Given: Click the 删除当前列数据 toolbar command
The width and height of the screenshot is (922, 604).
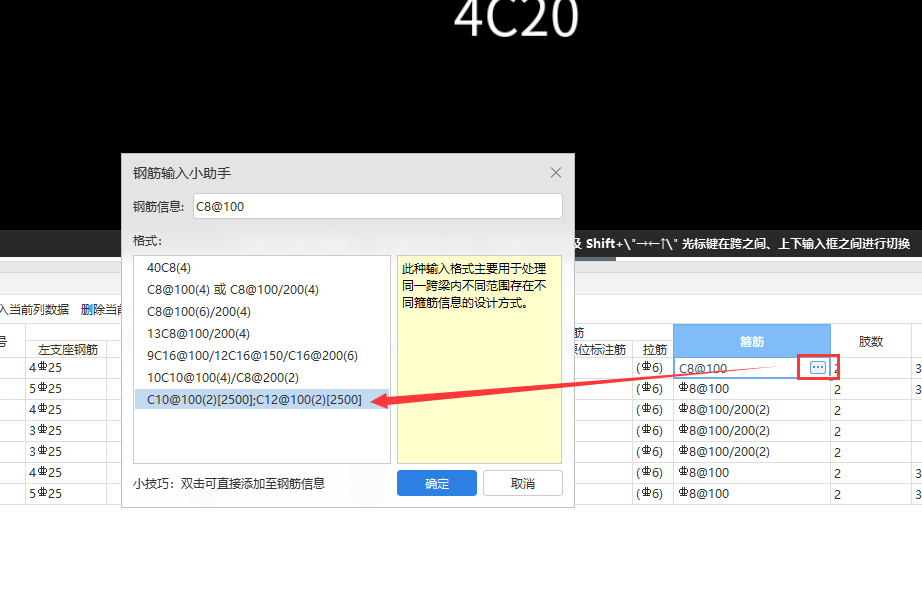Looking at the screenshot, I should point(101,309).
